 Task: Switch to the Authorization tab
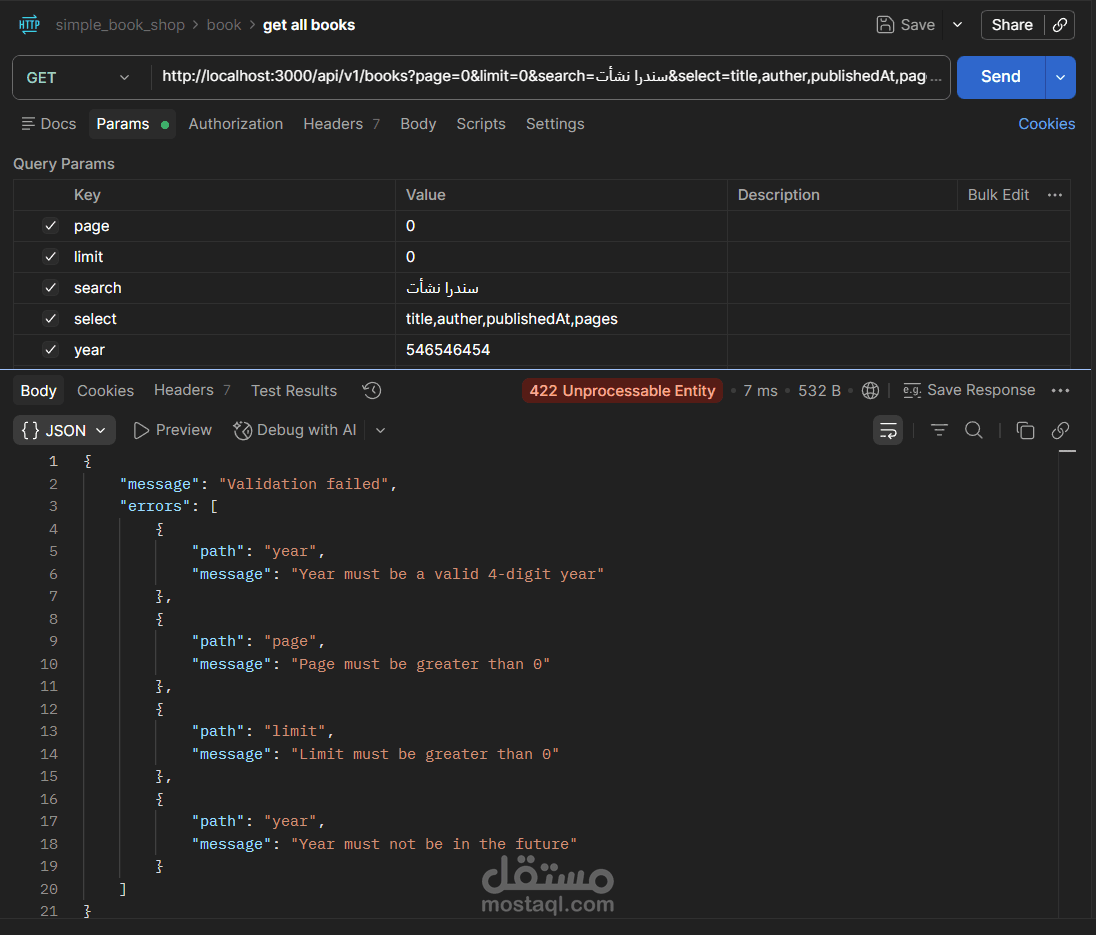236,124
